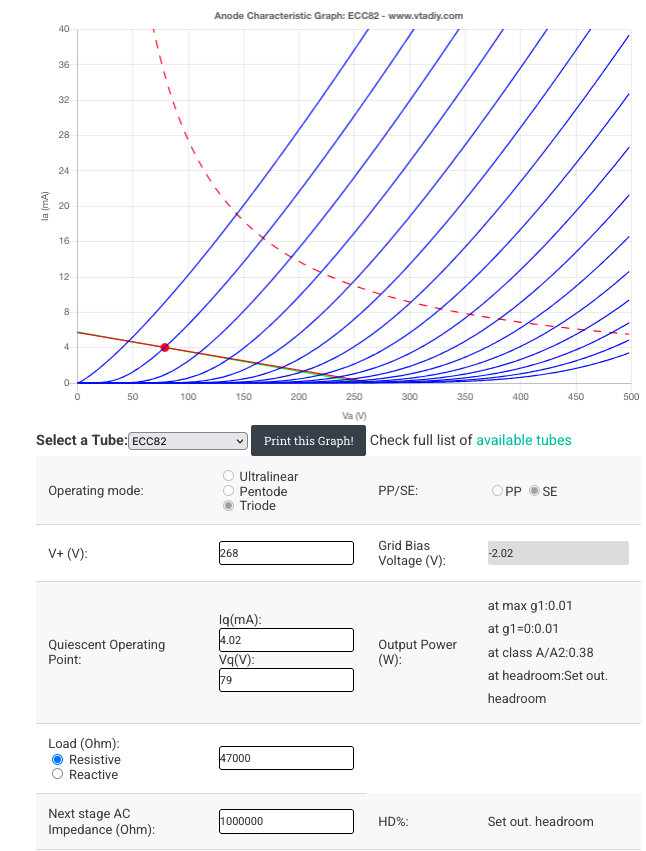Image resolution: width=646 pixels, height=851 pixels.
Task: Click the Print this Graph! button
Action: click(x=308, y=441)
